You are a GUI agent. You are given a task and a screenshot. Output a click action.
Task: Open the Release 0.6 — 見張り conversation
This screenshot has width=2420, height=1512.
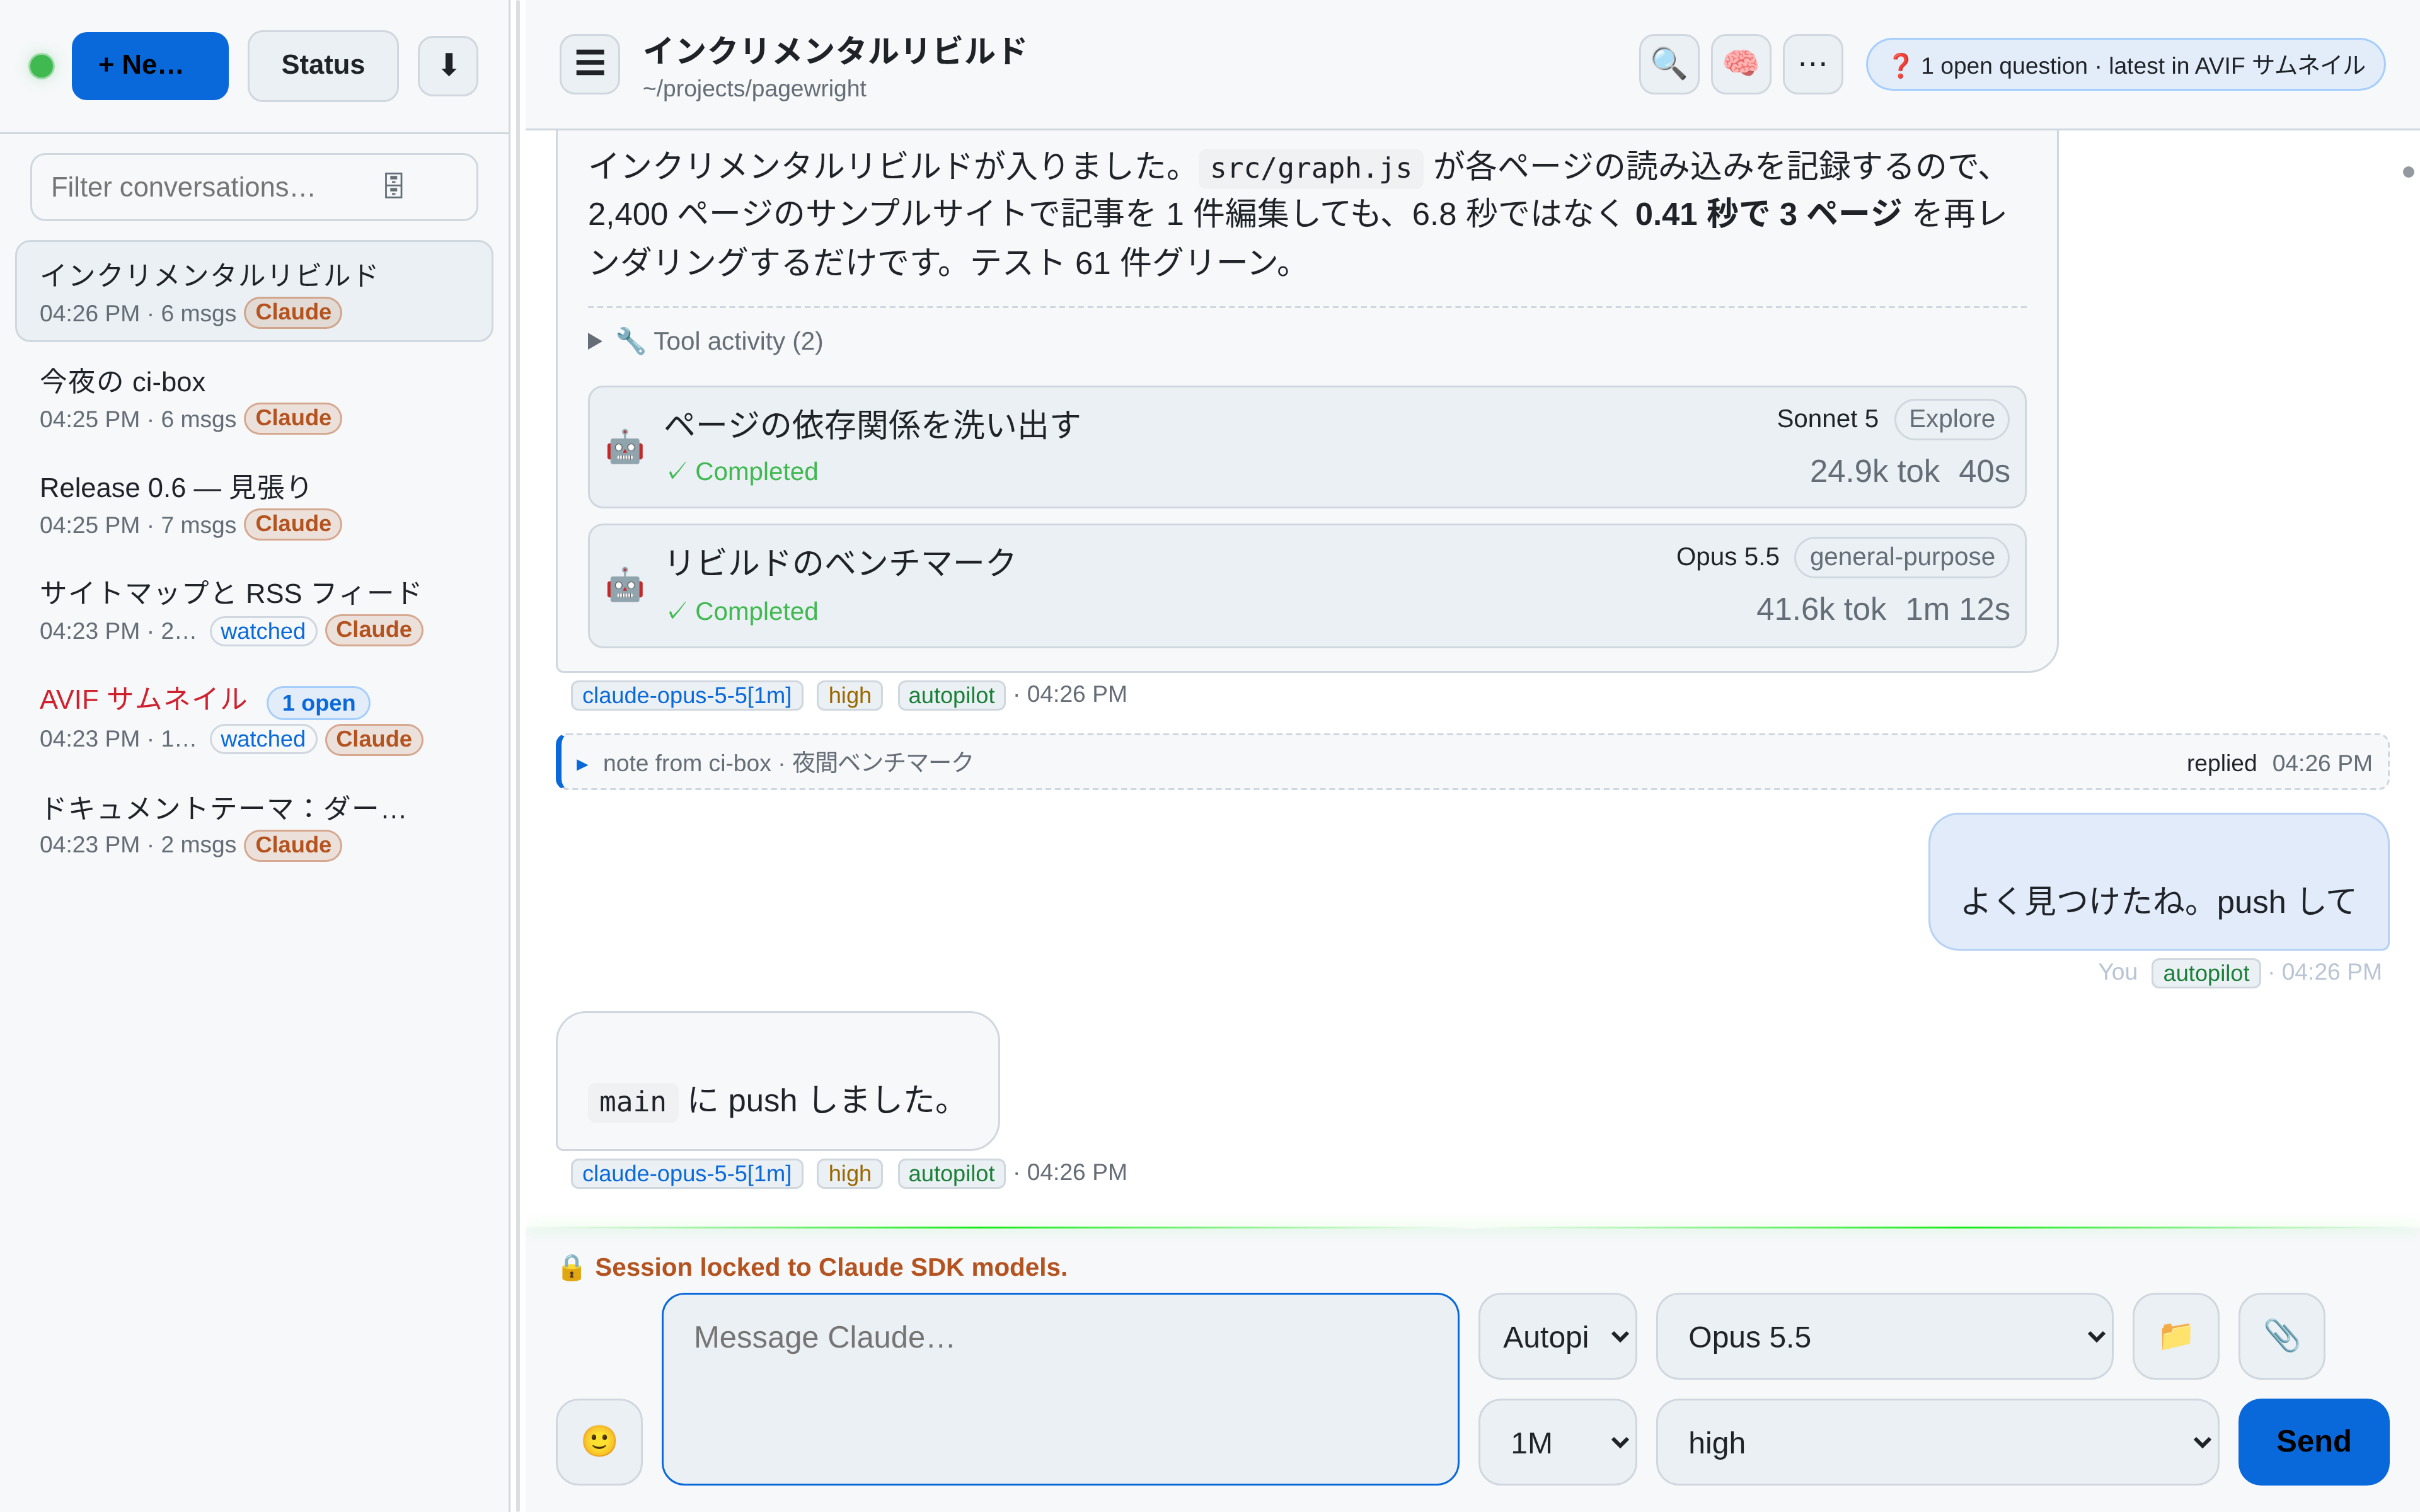(x=254, y=504)
